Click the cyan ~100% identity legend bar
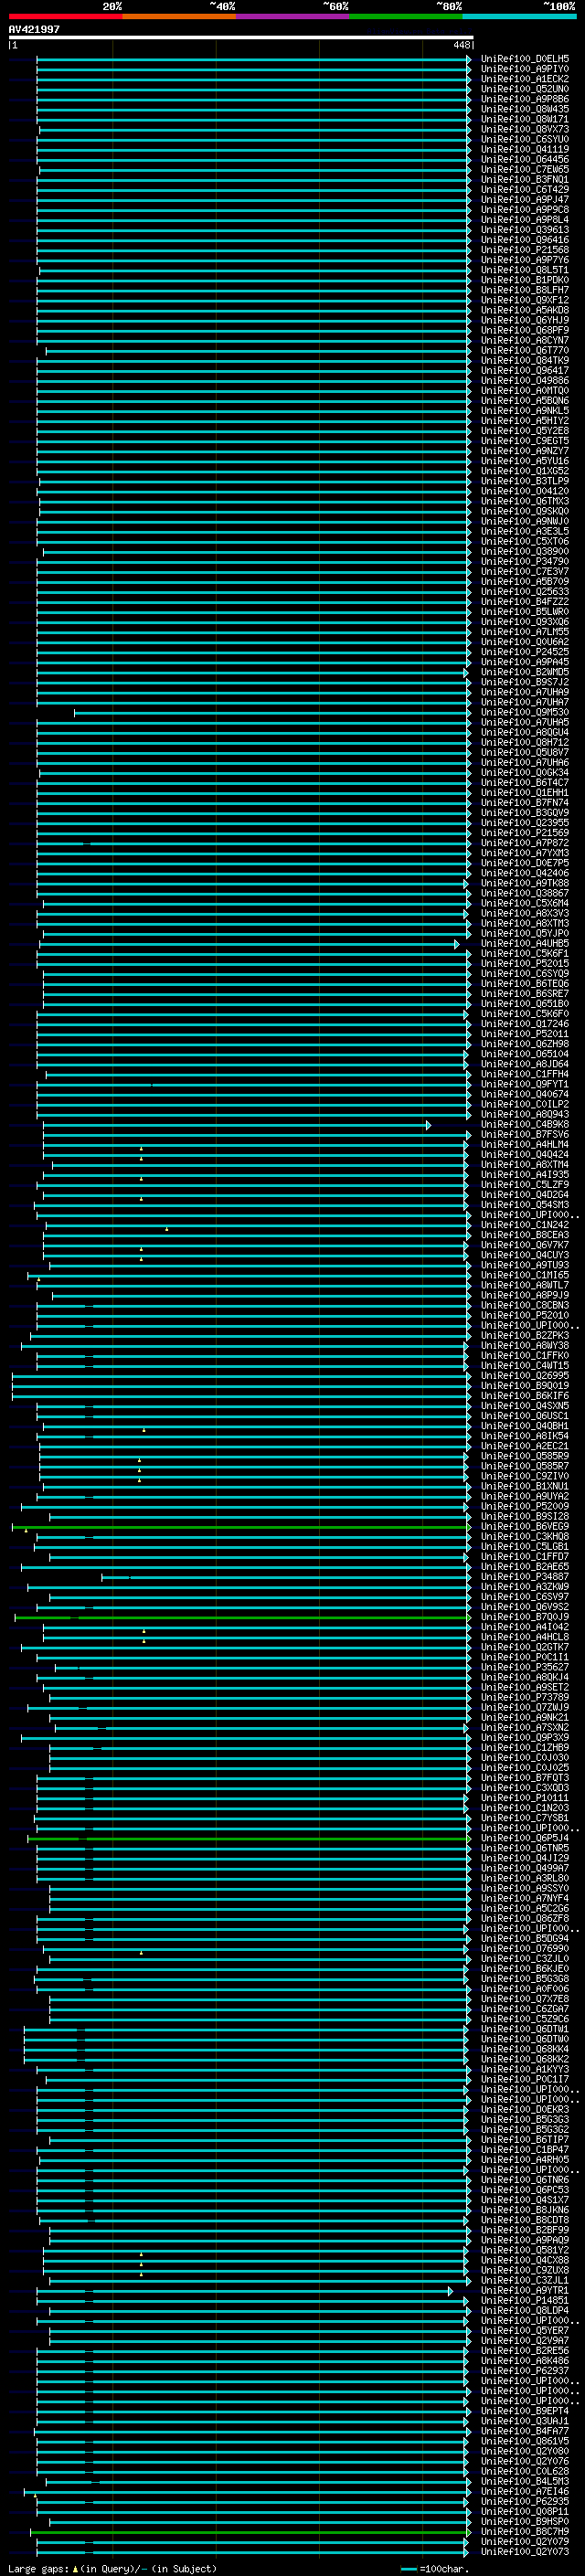 pyautogui.click(x=519, y=16)
